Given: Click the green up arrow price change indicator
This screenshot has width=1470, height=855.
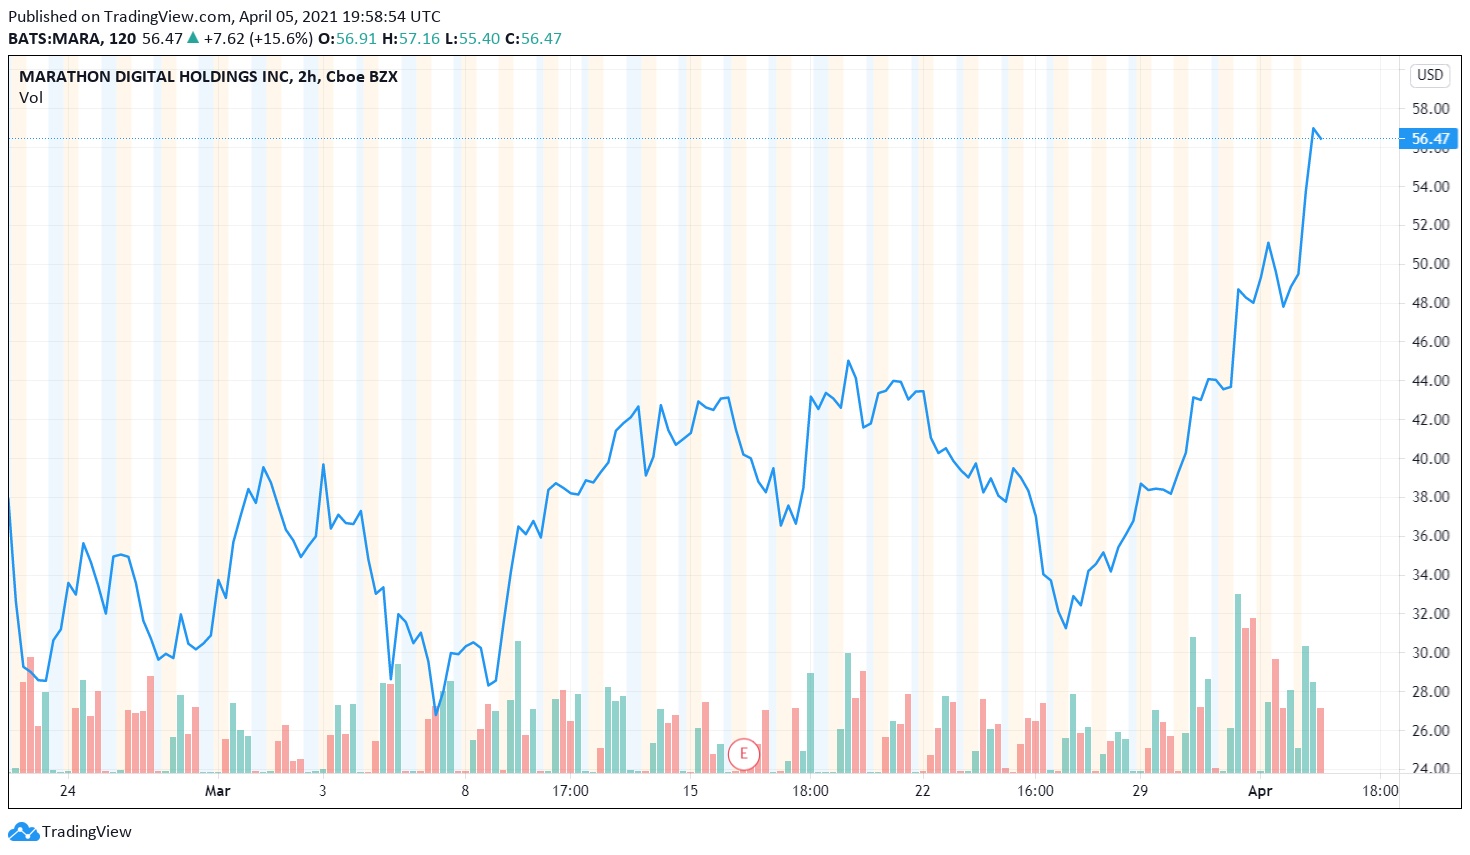Looking at the screenshot, I should pyautogui.click(x=193, y=38).
